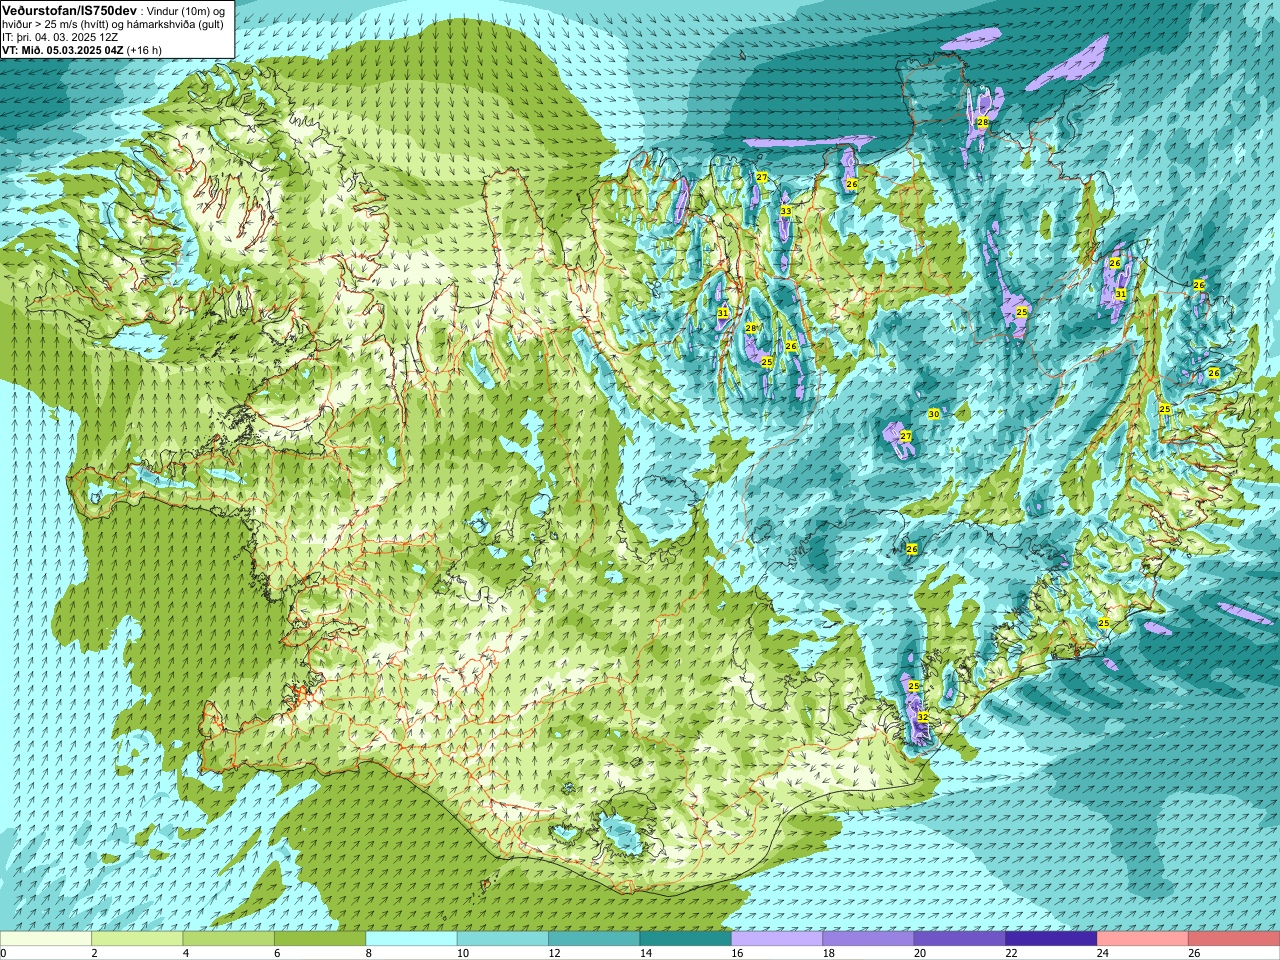Click the legend scale tick label 20

tap(920, 953)
